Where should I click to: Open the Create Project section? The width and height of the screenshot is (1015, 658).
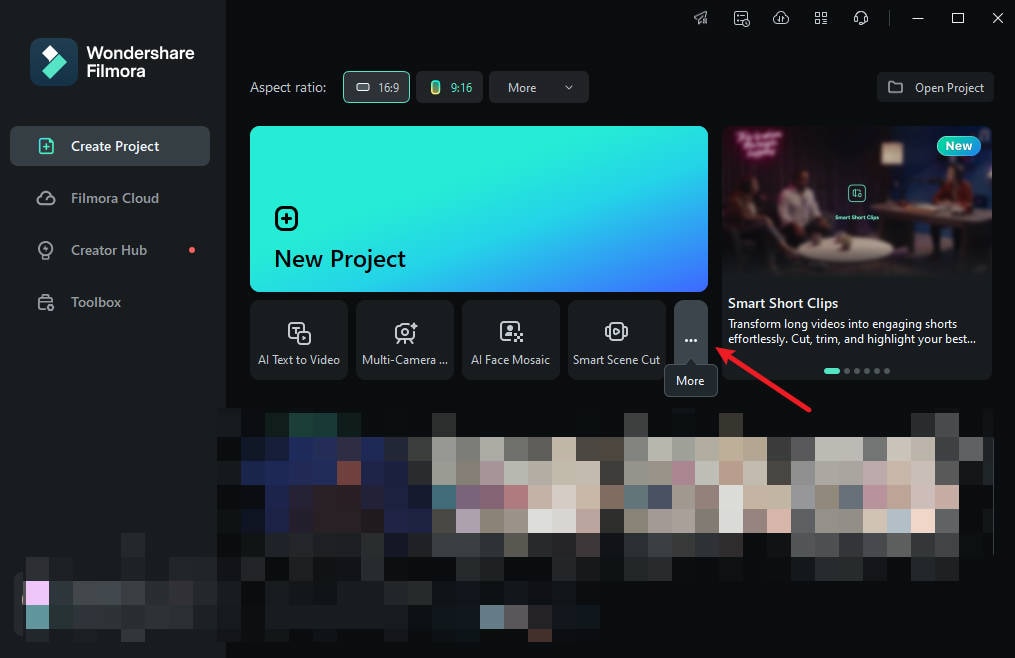[x=110, y=146]
